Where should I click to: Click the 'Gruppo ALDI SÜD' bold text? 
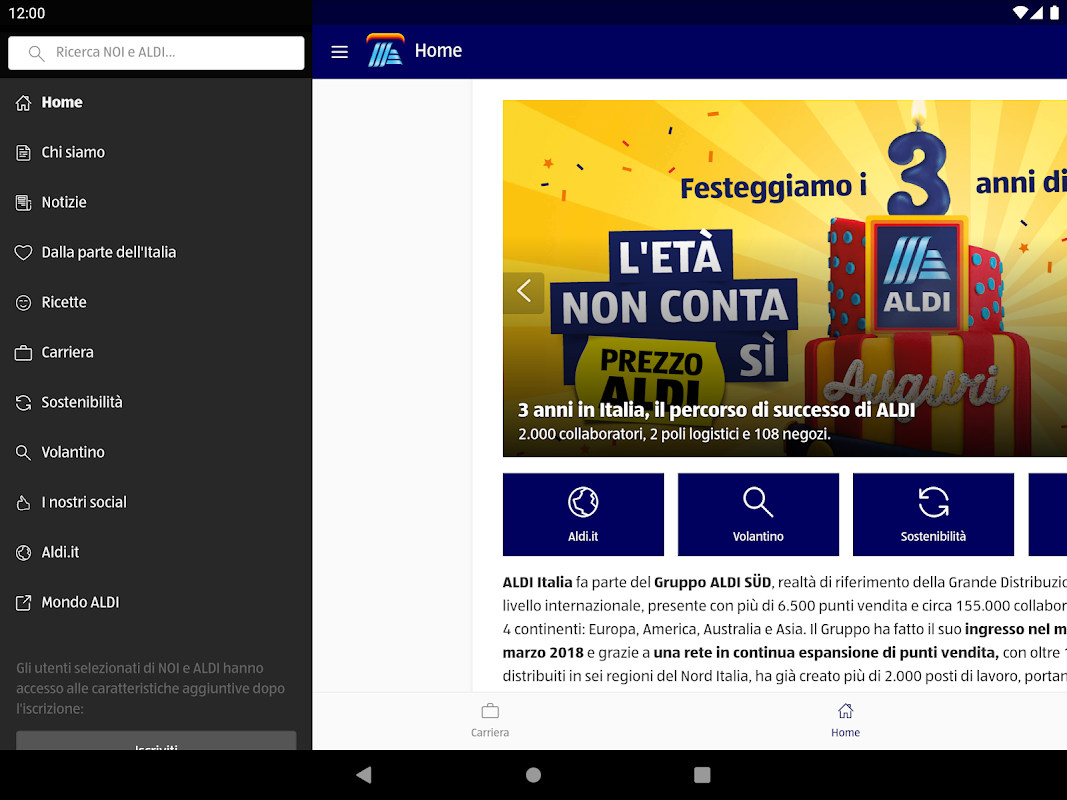(712, 582)
